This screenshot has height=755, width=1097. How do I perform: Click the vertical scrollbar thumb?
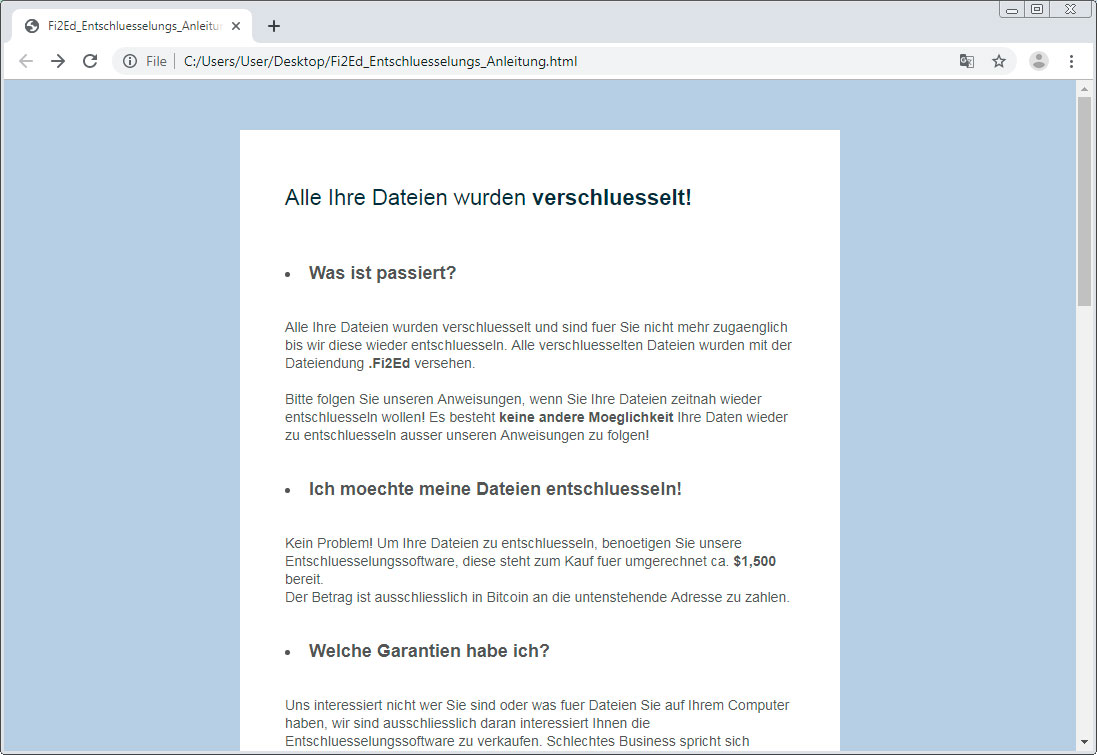tap(1084, 202)
